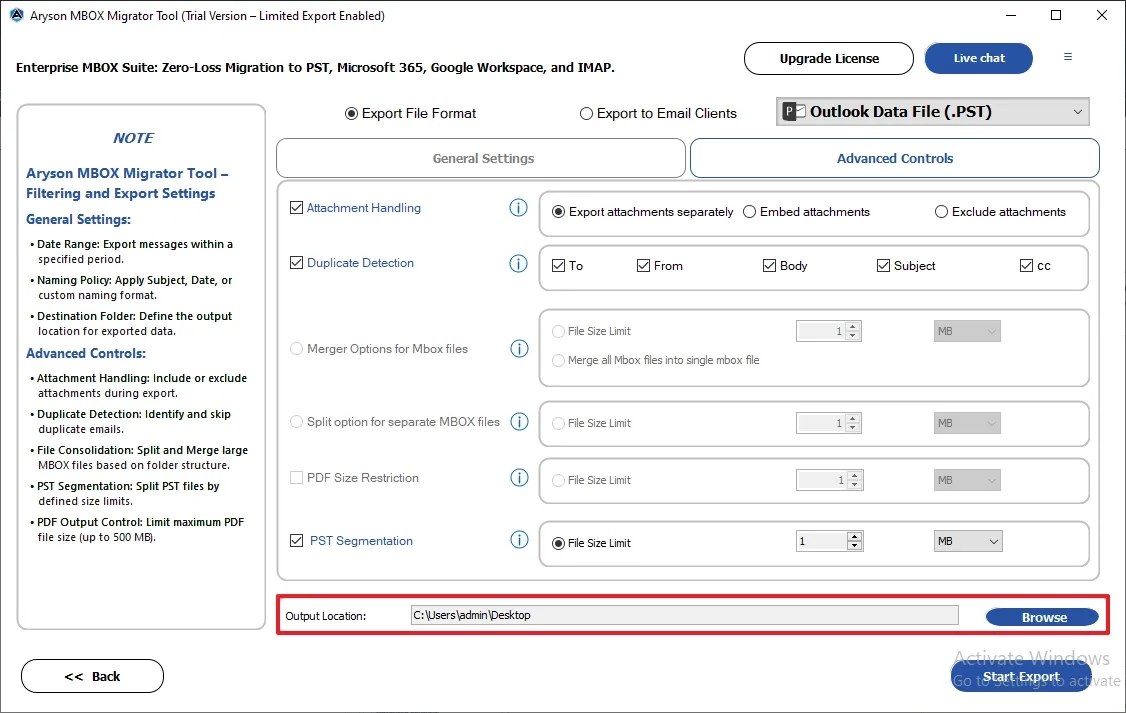Open the hamburger menu icon

tap(1068, 57)
